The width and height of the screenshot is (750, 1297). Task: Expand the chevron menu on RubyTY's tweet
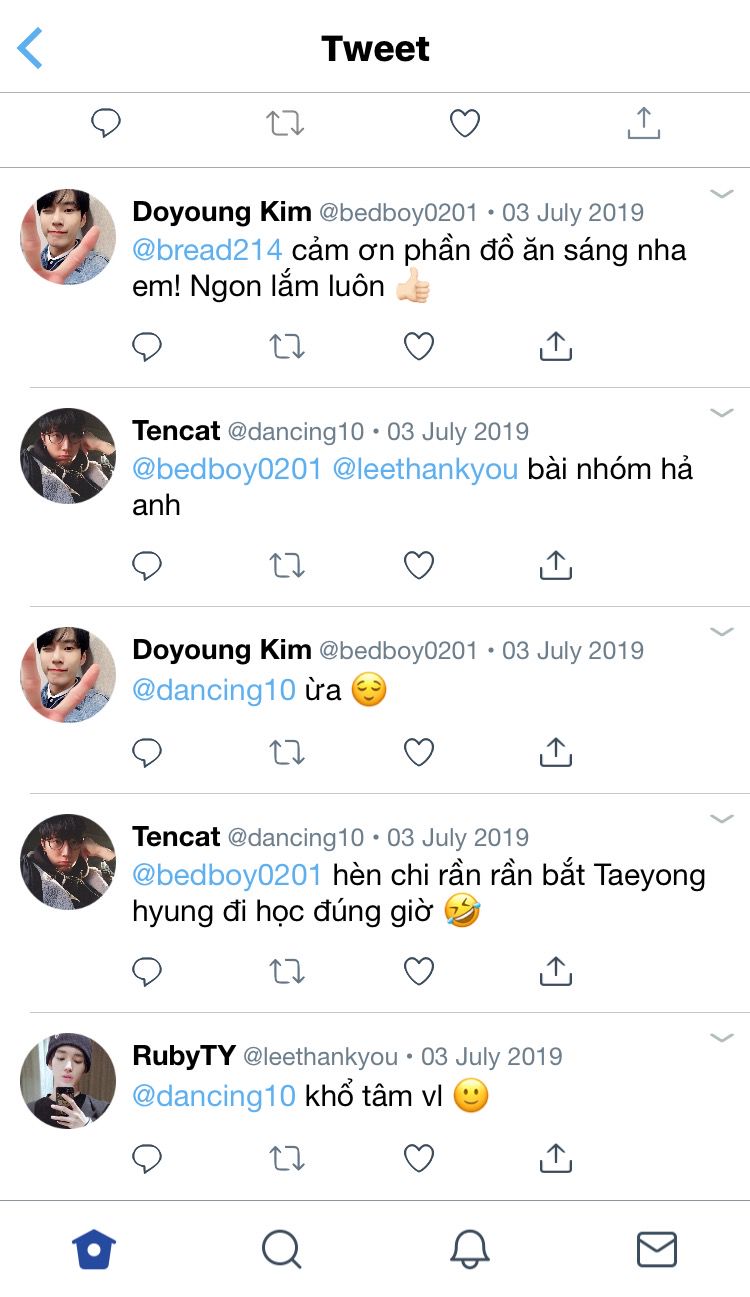(722, 1038)
